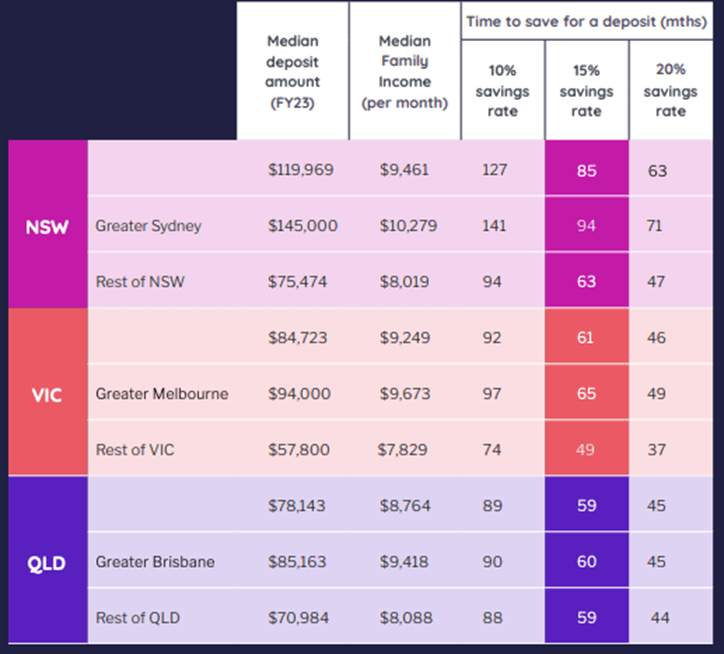The image size is (724, 654).
Task: Click the $78,143 deposit value
Action: point(297,505)
